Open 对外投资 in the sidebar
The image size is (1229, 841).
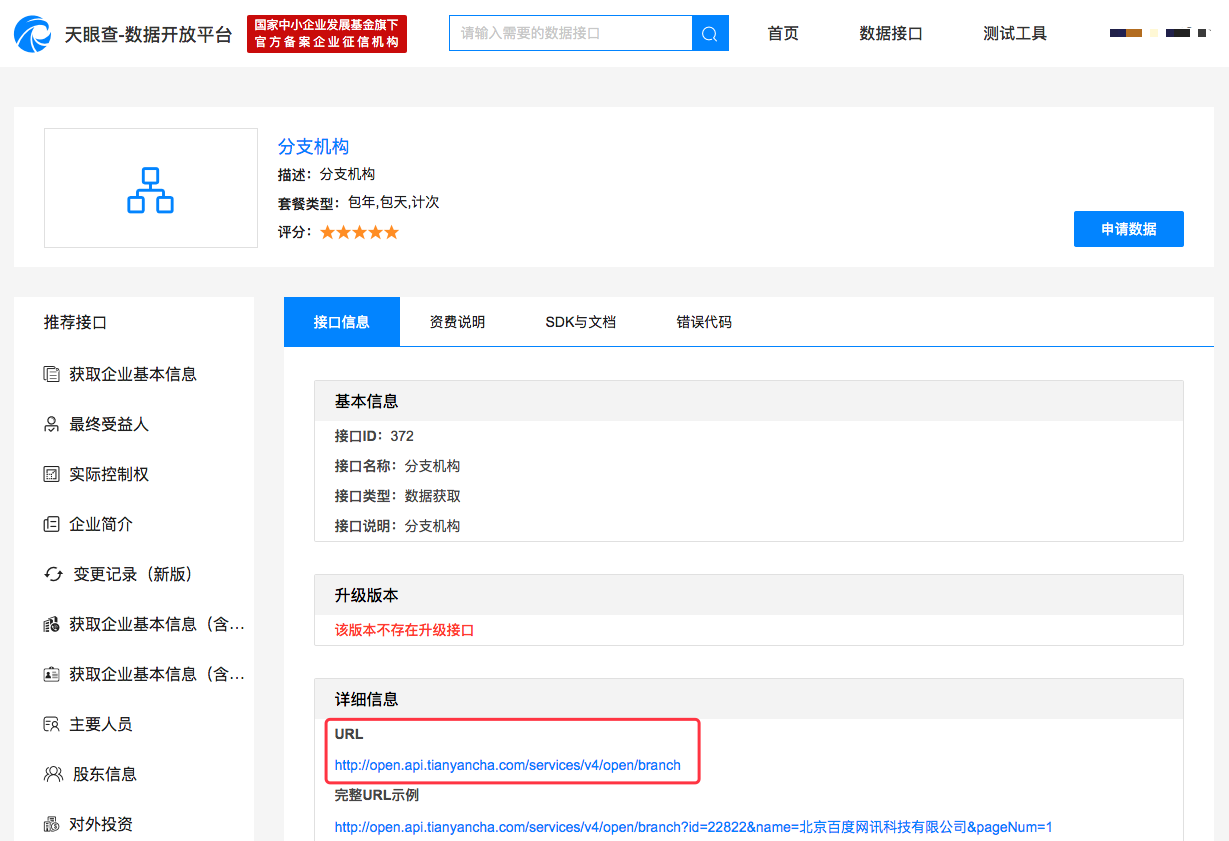point(101,824)
